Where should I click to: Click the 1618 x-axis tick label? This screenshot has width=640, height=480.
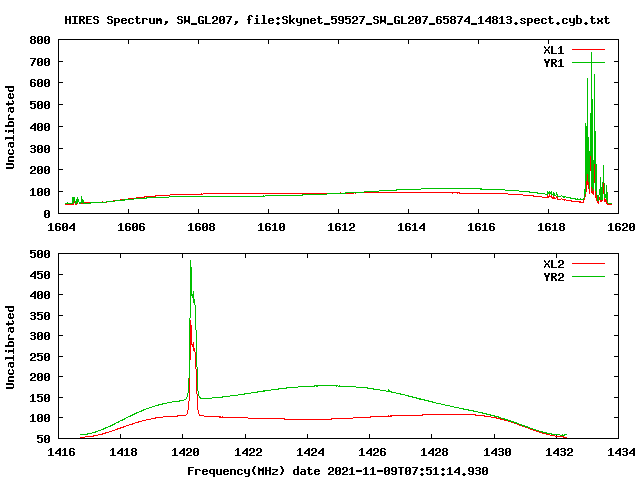click(x=551, y=227)
